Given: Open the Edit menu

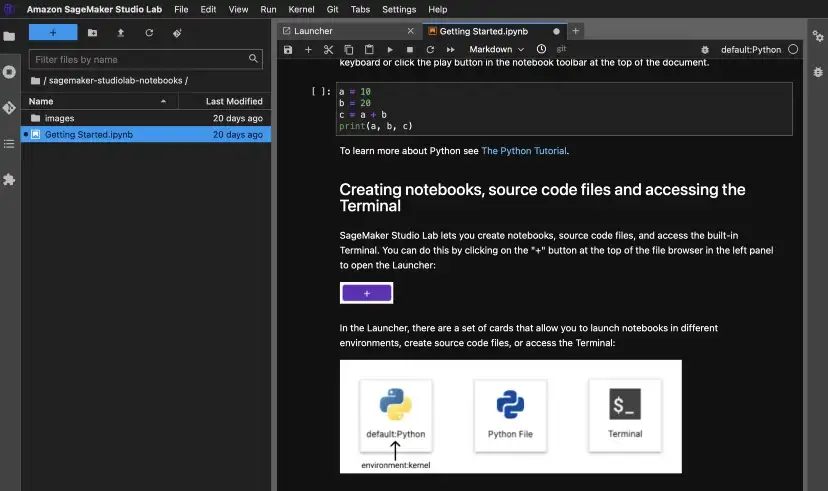Looking at the screenshot, I should coord(208,10).
